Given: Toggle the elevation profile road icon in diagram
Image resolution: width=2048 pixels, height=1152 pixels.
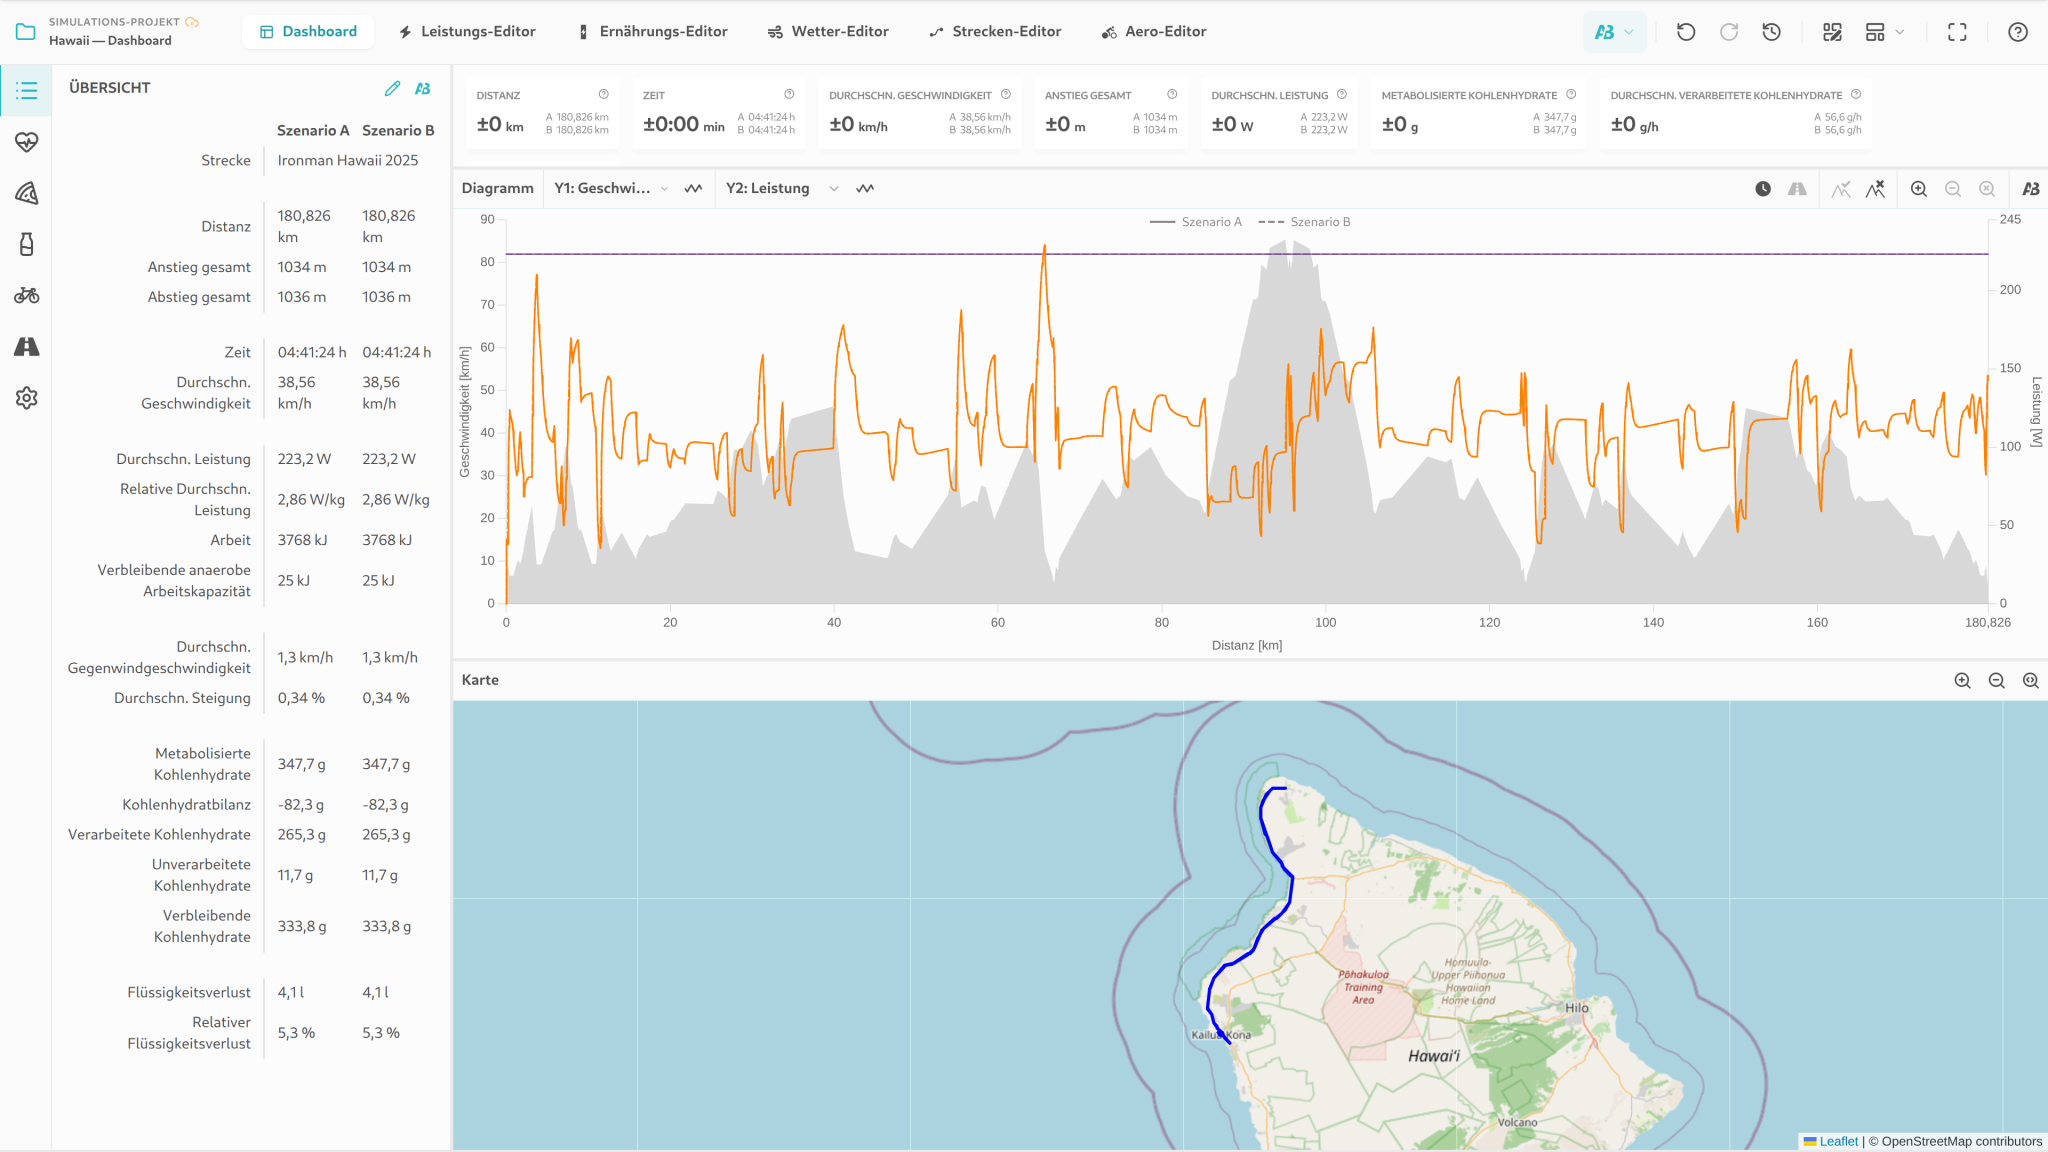Looking at the screenshot, I should (x=1797, y=189).
